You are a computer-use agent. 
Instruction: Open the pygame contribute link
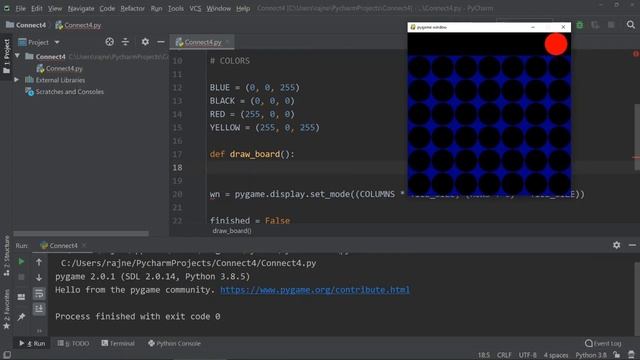(315, 290)
